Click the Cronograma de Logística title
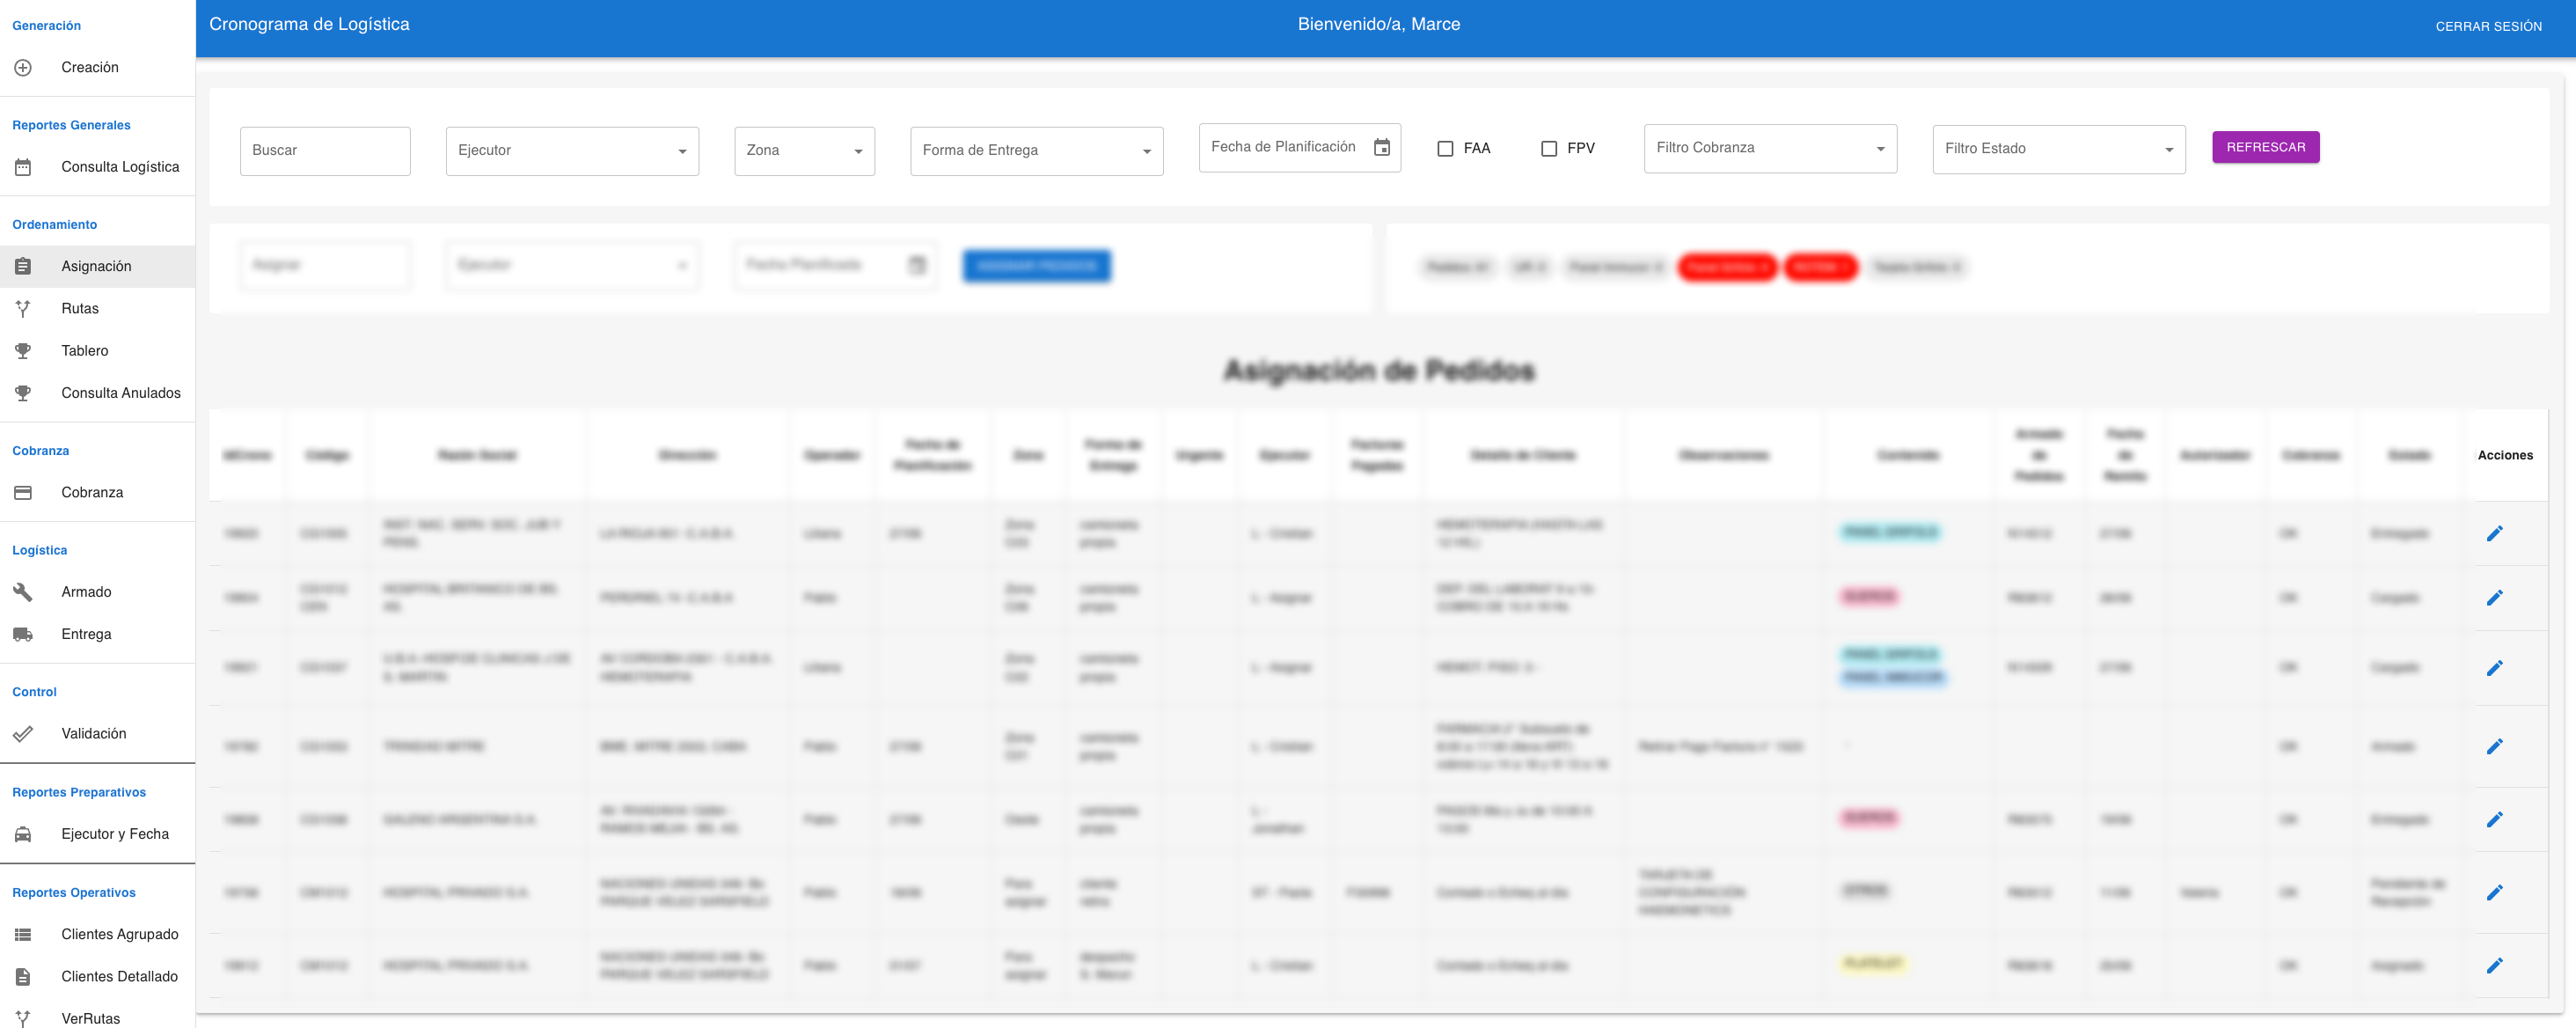This screenshot has height=1028, width=2576. (x=309, y=25)
